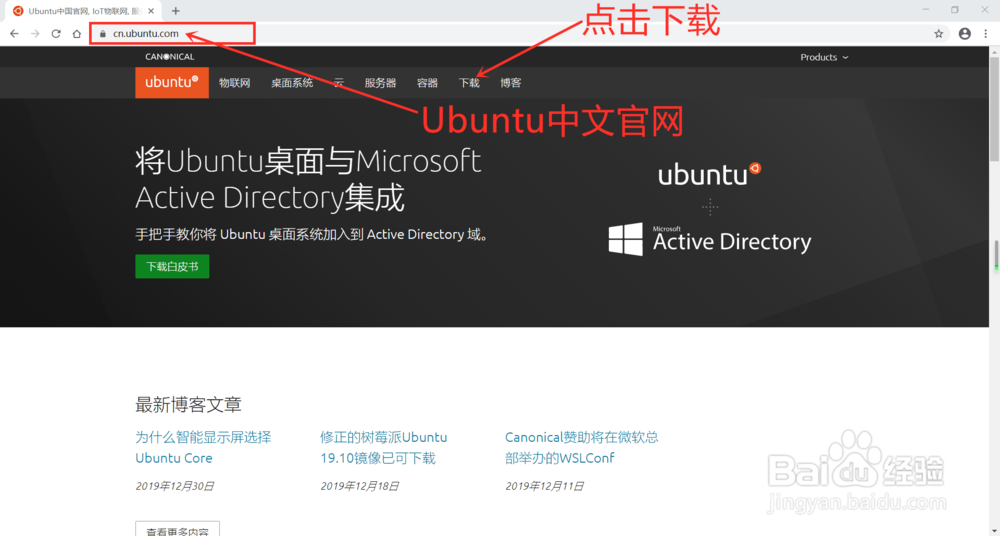Click the Canonical logo
Viewport: 1000px width, 536px height.
click(x=170, y=57)
